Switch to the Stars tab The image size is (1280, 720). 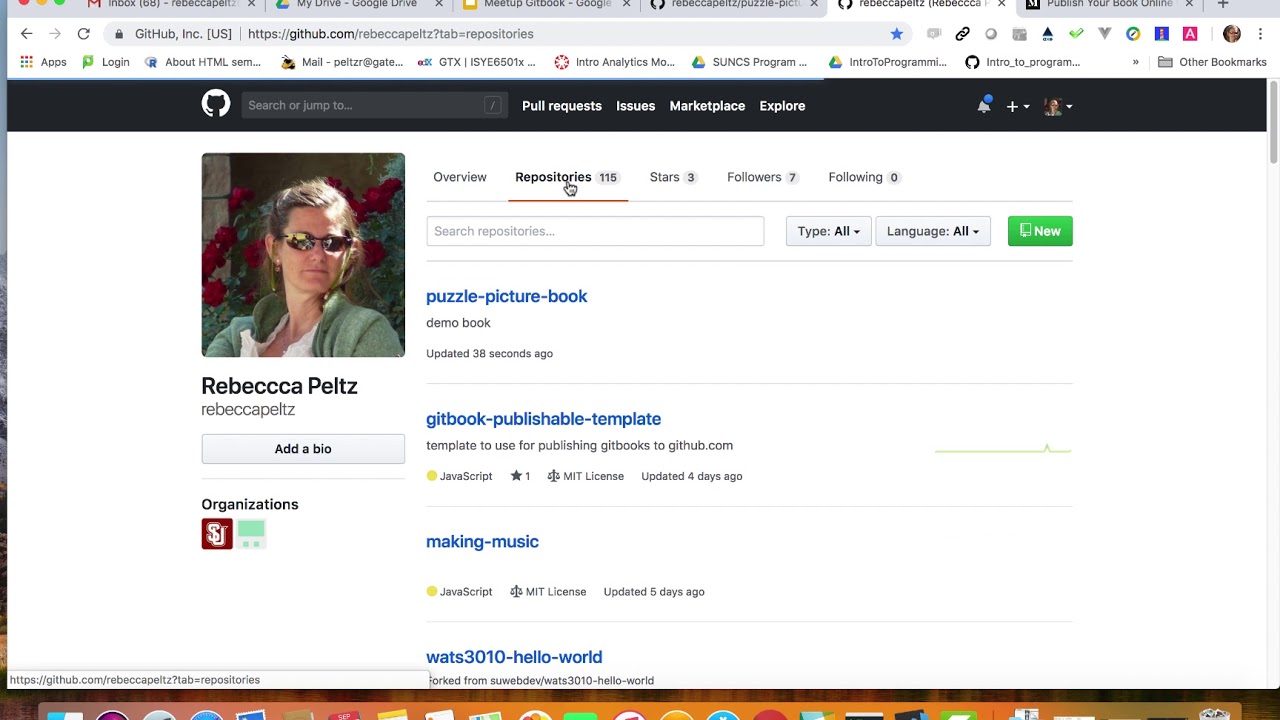coord(673,177)
